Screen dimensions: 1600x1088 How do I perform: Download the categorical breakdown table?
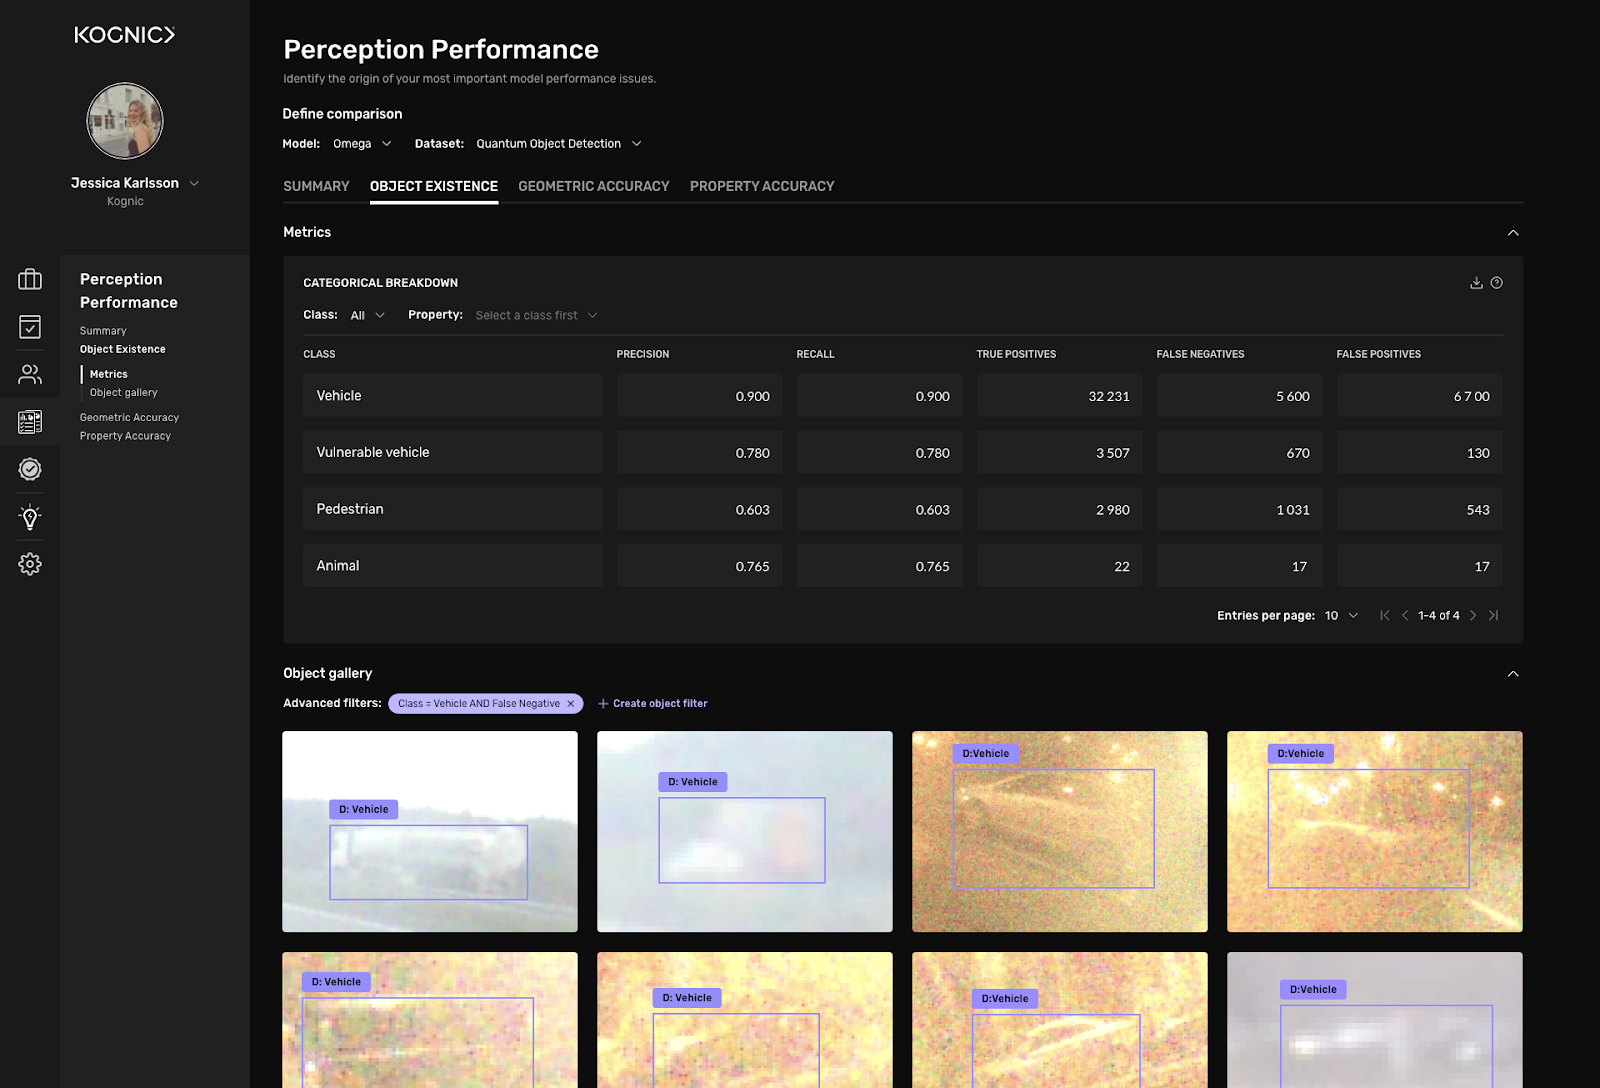click(x=1476, y=283)
